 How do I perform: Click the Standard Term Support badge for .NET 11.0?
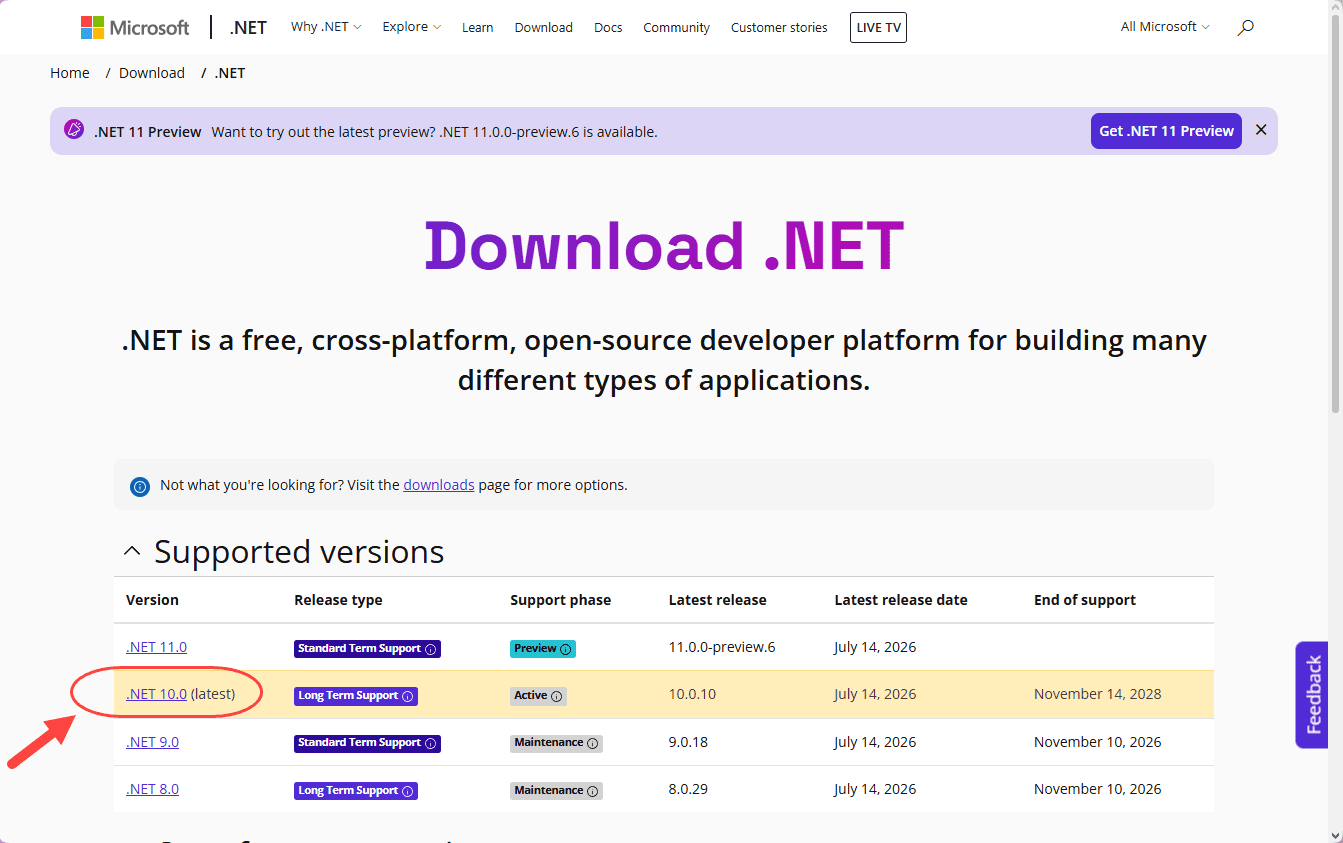pyautogui.click(x=367, y=648)
